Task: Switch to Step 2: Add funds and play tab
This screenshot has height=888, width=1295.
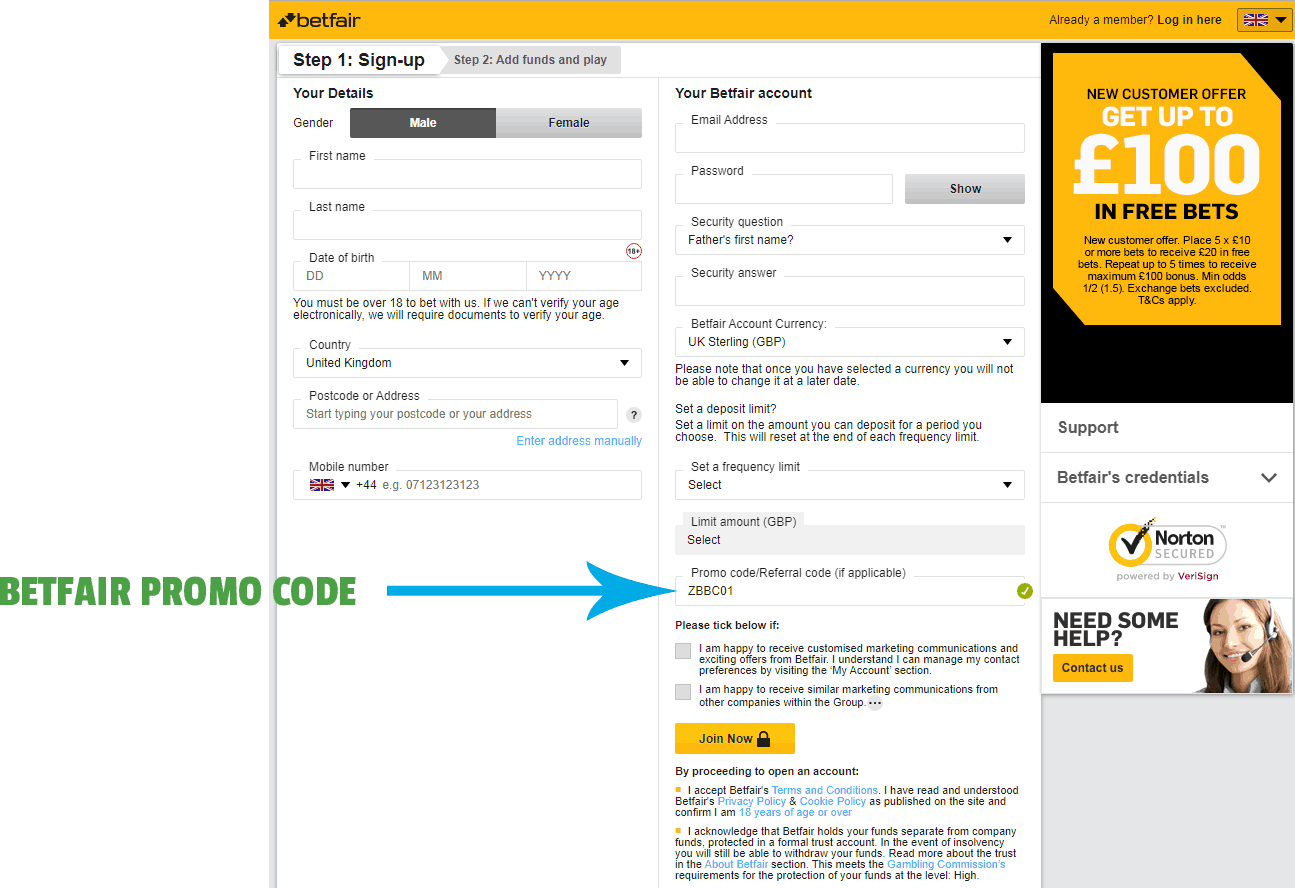Action: tap(530, 60)
